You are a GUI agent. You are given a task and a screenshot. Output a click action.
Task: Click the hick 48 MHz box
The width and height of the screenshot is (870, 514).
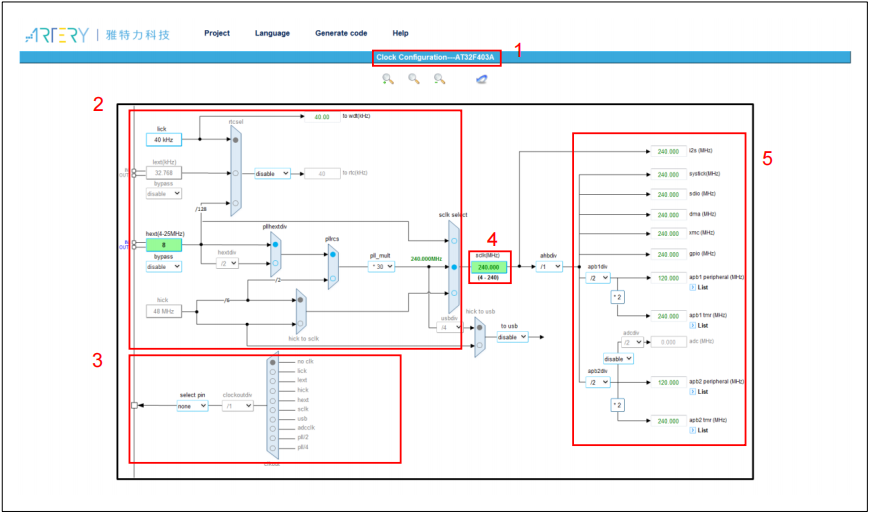(x=164, y=311)
